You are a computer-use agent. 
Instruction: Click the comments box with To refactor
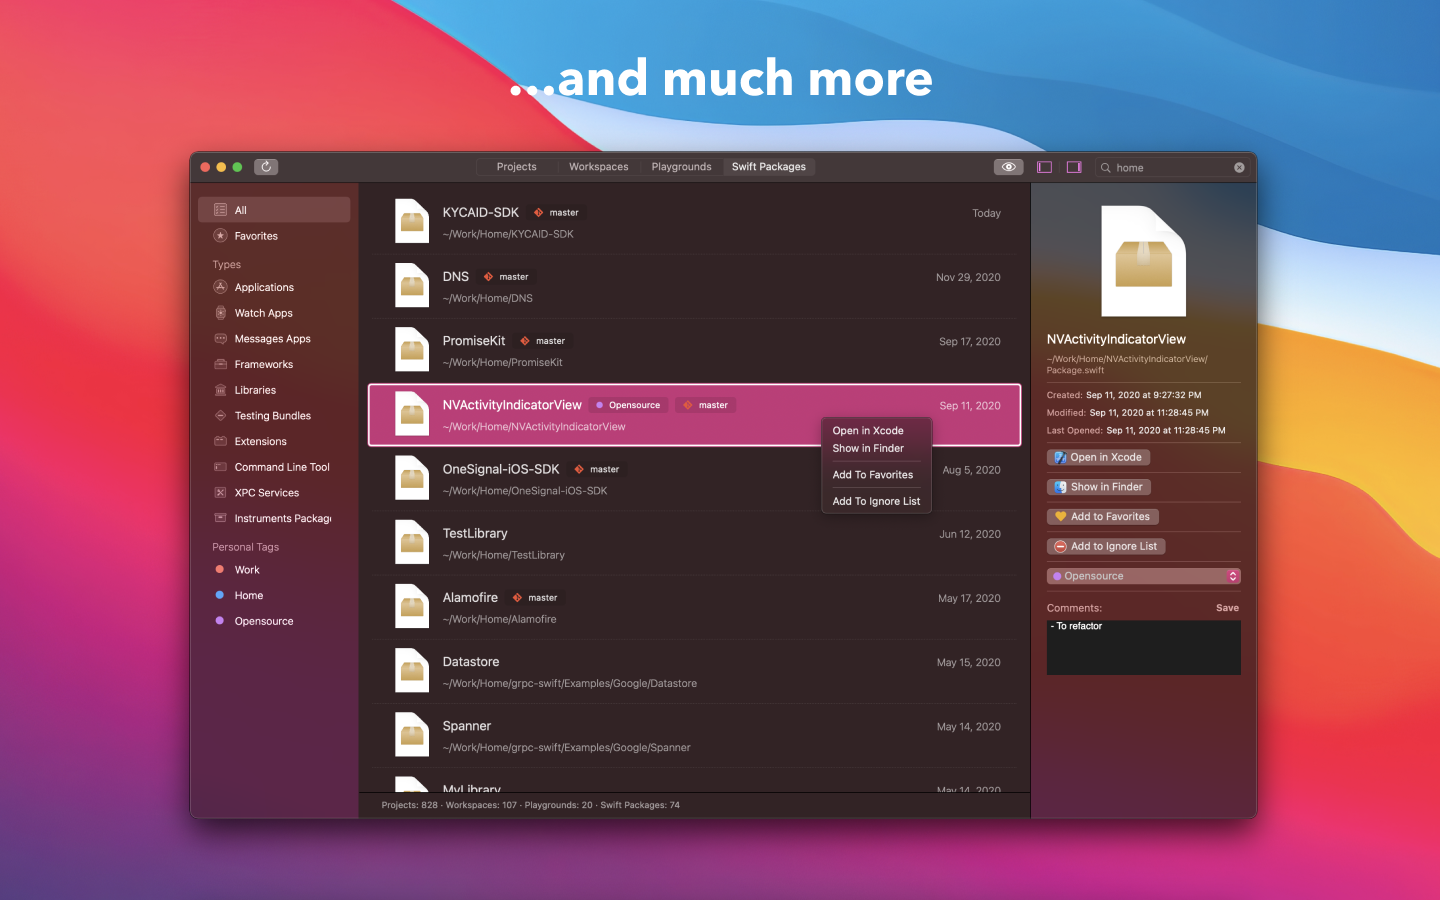coord(1144,647)
